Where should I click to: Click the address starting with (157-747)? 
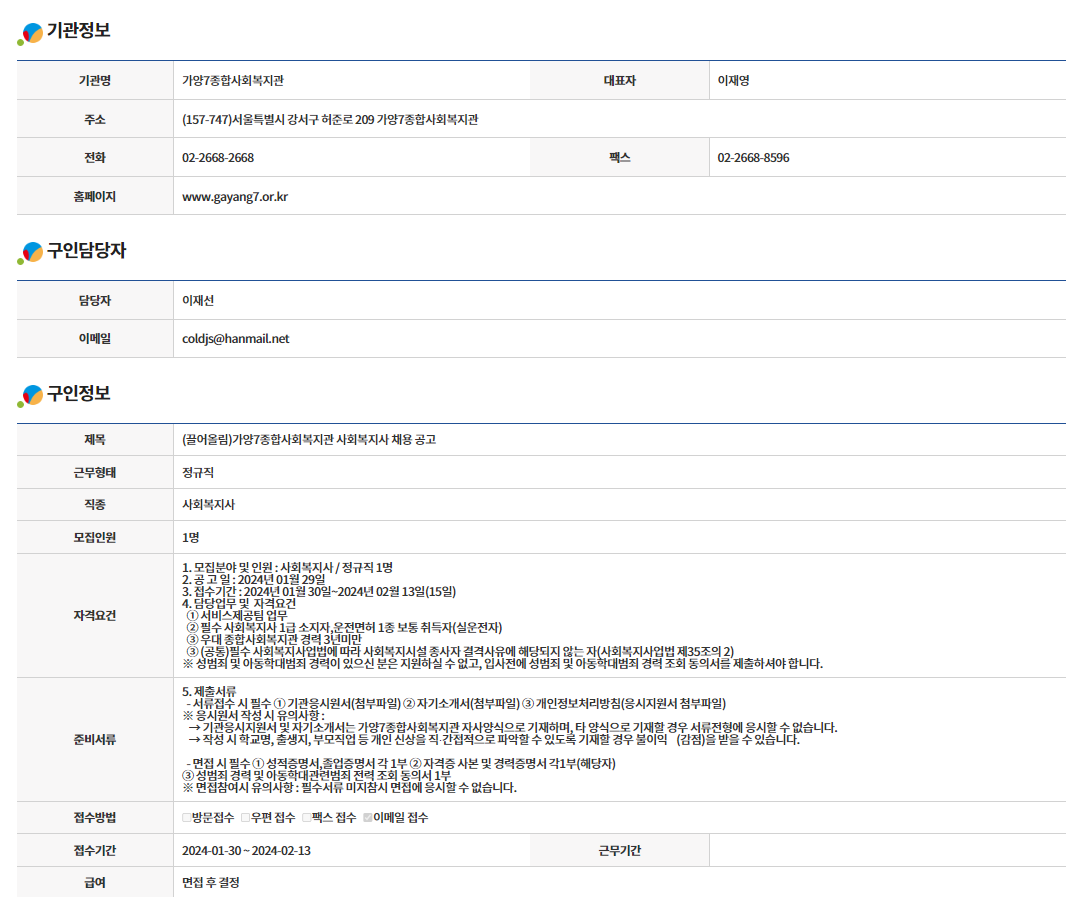[330, 119]
